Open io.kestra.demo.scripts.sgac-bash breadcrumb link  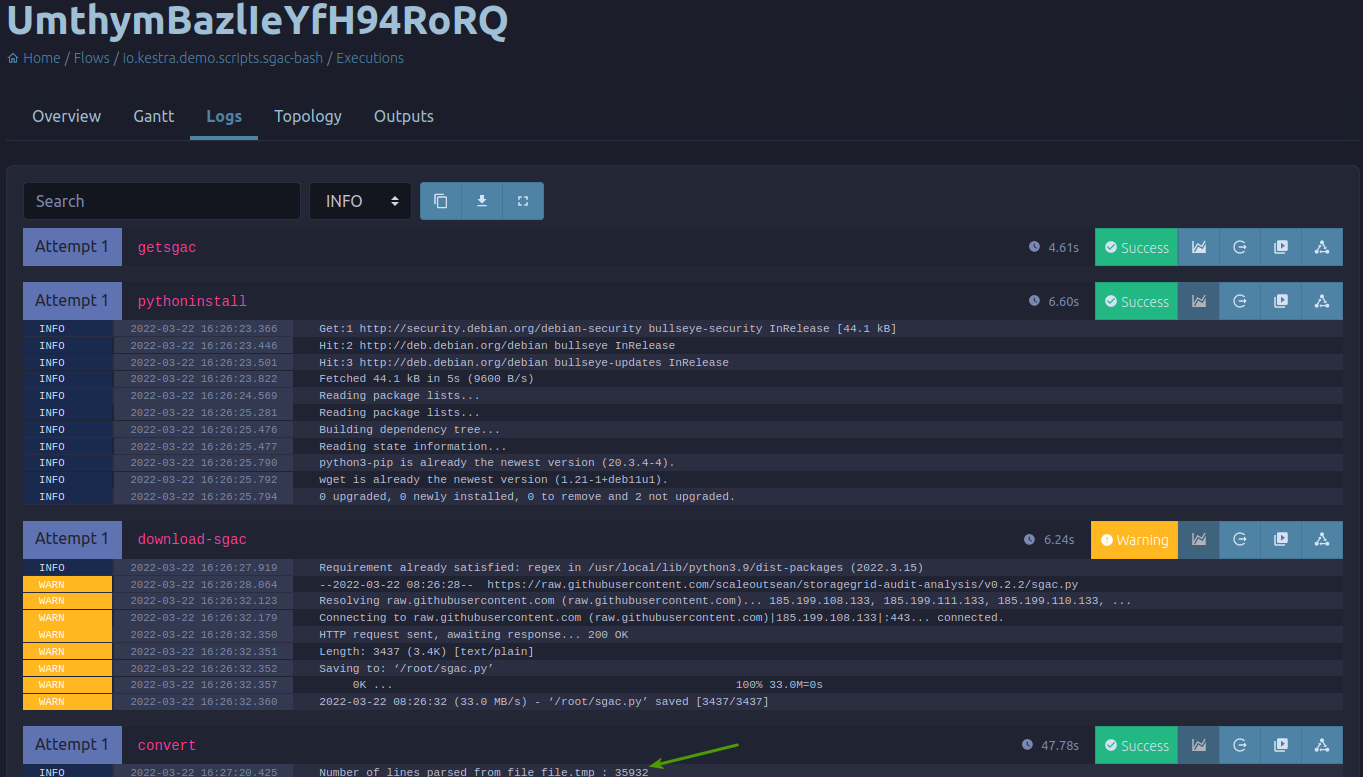tap(223, 58)
